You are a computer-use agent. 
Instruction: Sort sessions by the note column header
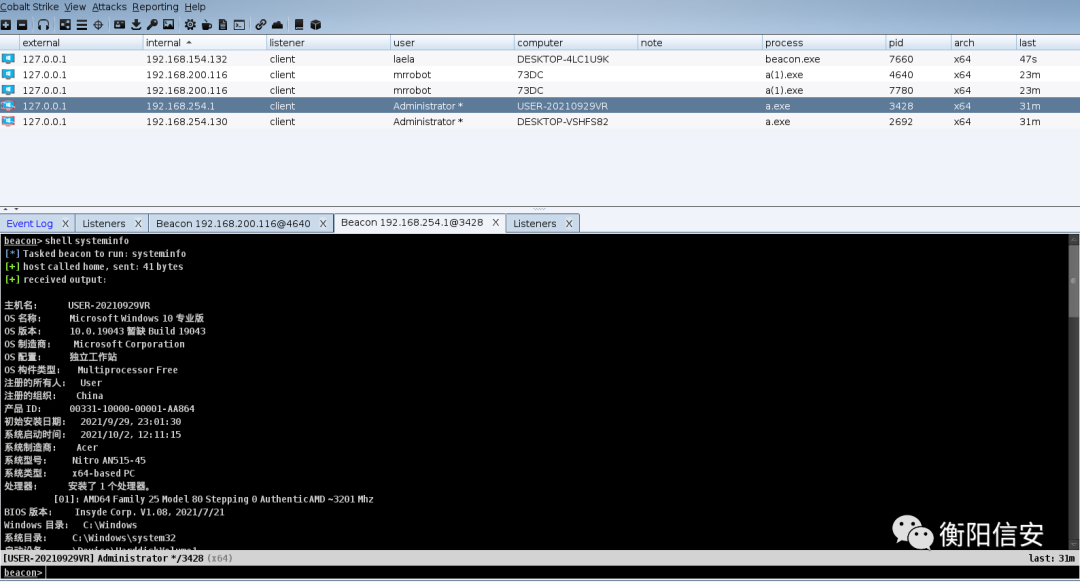pyautogui.click(x=700, y=43)
